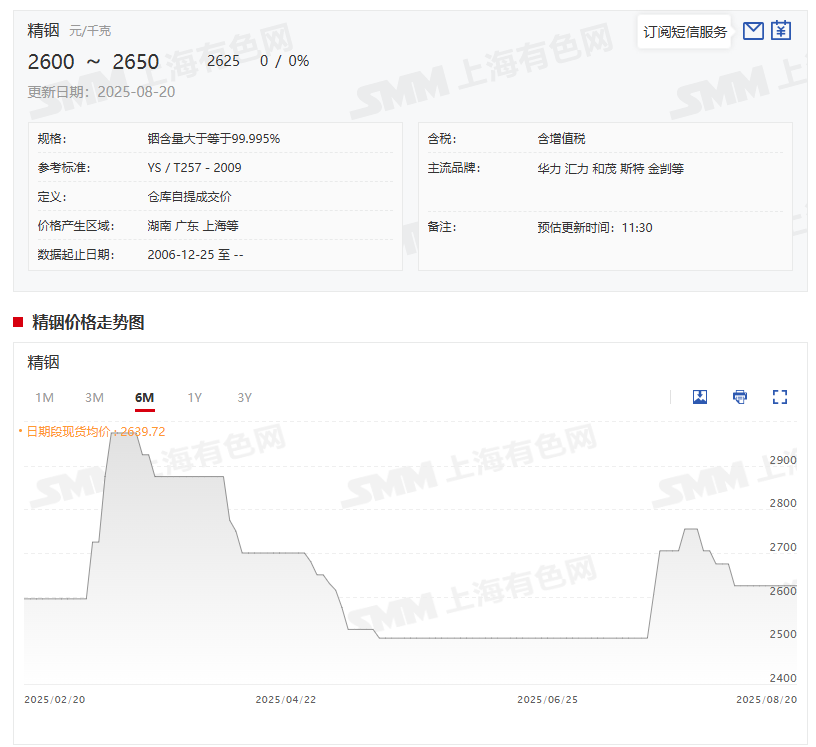Select the 3M time range tab

(x=94, y=398)
